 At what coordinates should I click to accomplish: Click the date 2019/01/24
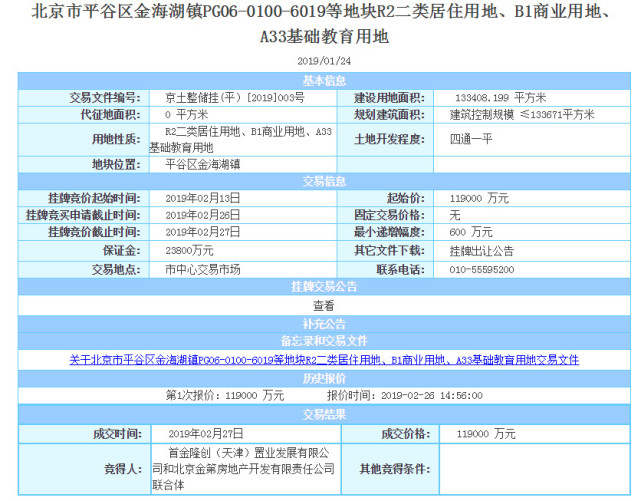click(x=324, y=61)
